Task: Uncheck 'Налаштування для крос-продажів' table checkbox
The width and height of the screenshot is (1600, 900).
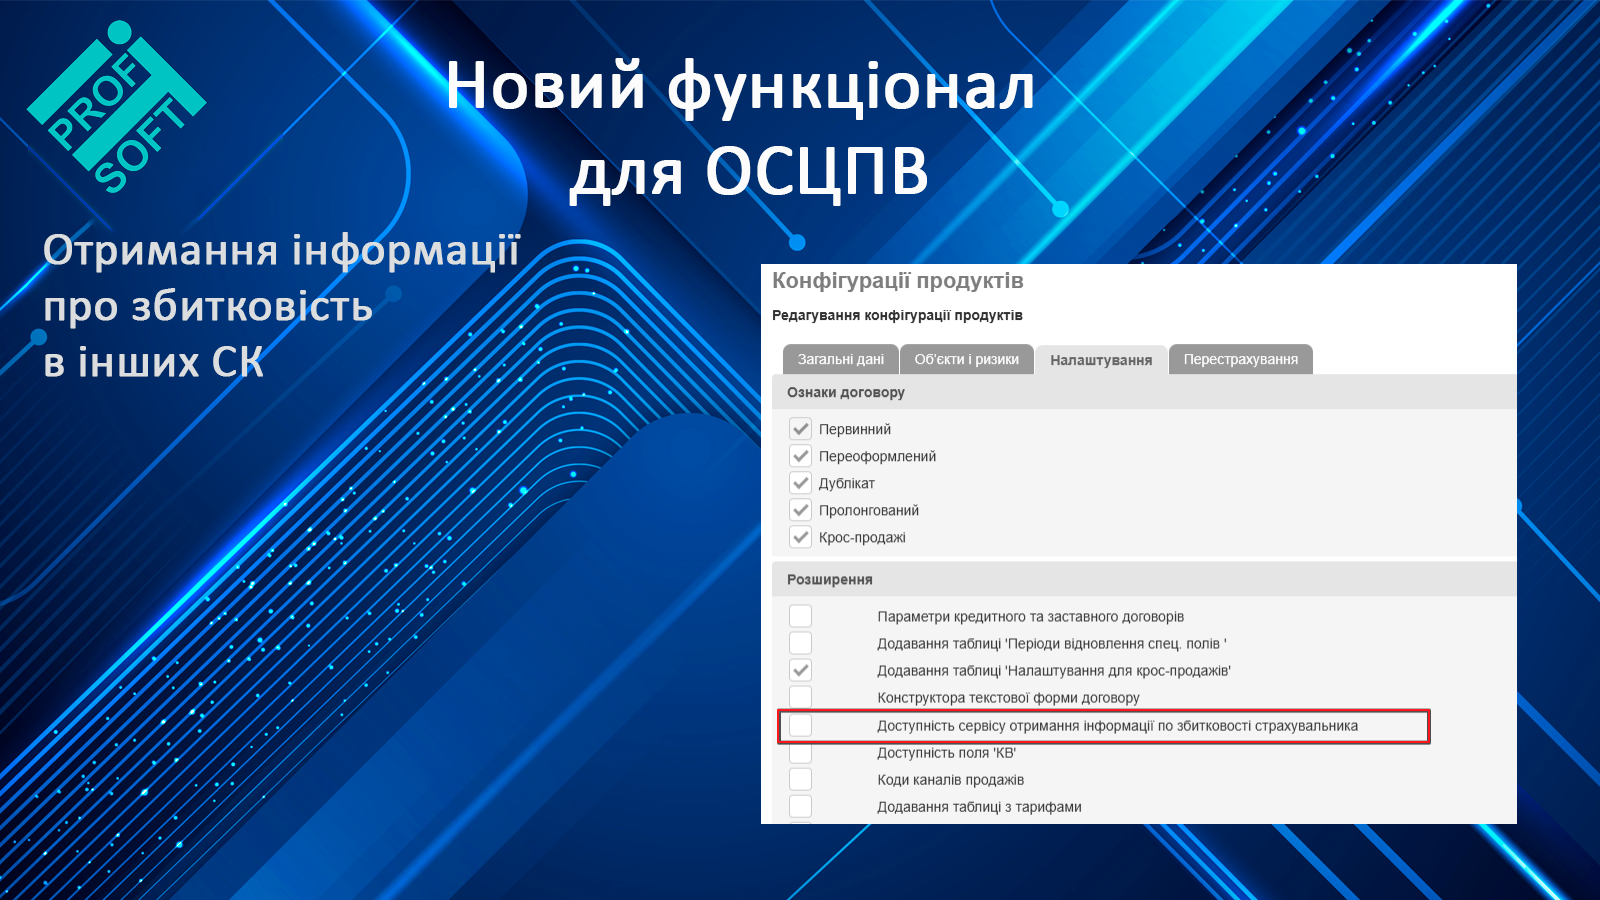Action: coord(800,670)
